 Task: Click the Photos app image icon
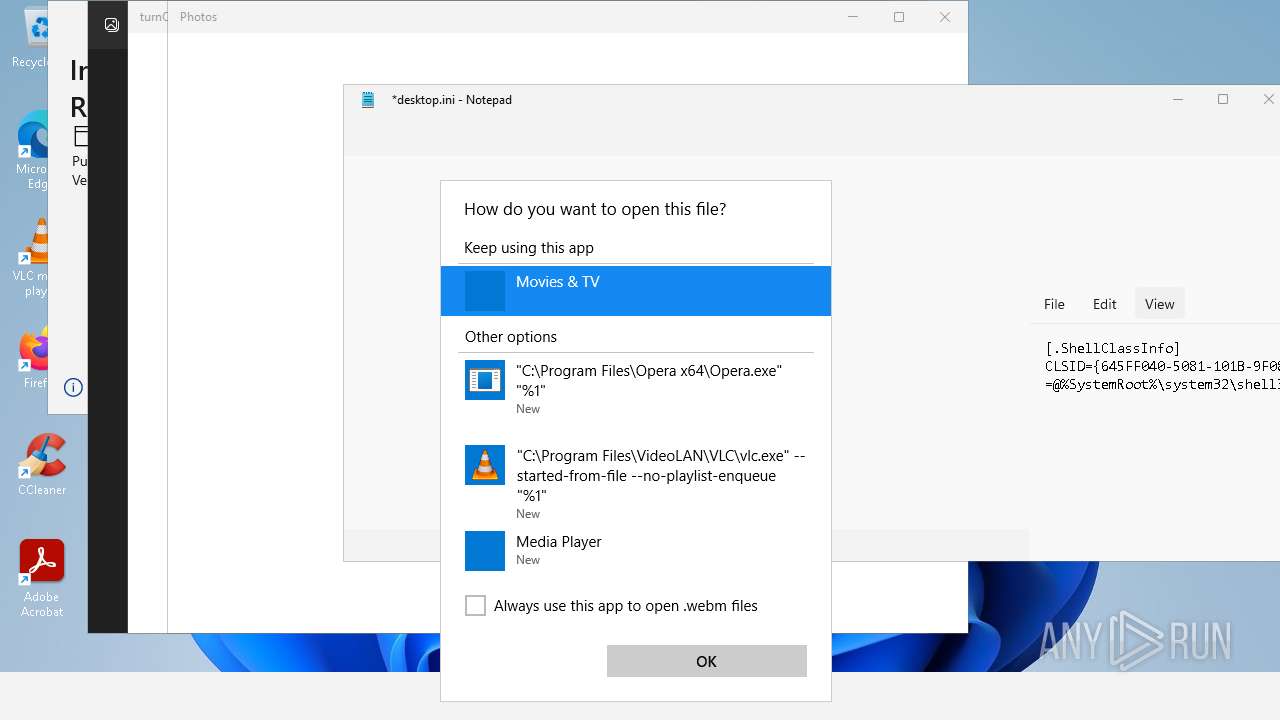tap(112, 24)
